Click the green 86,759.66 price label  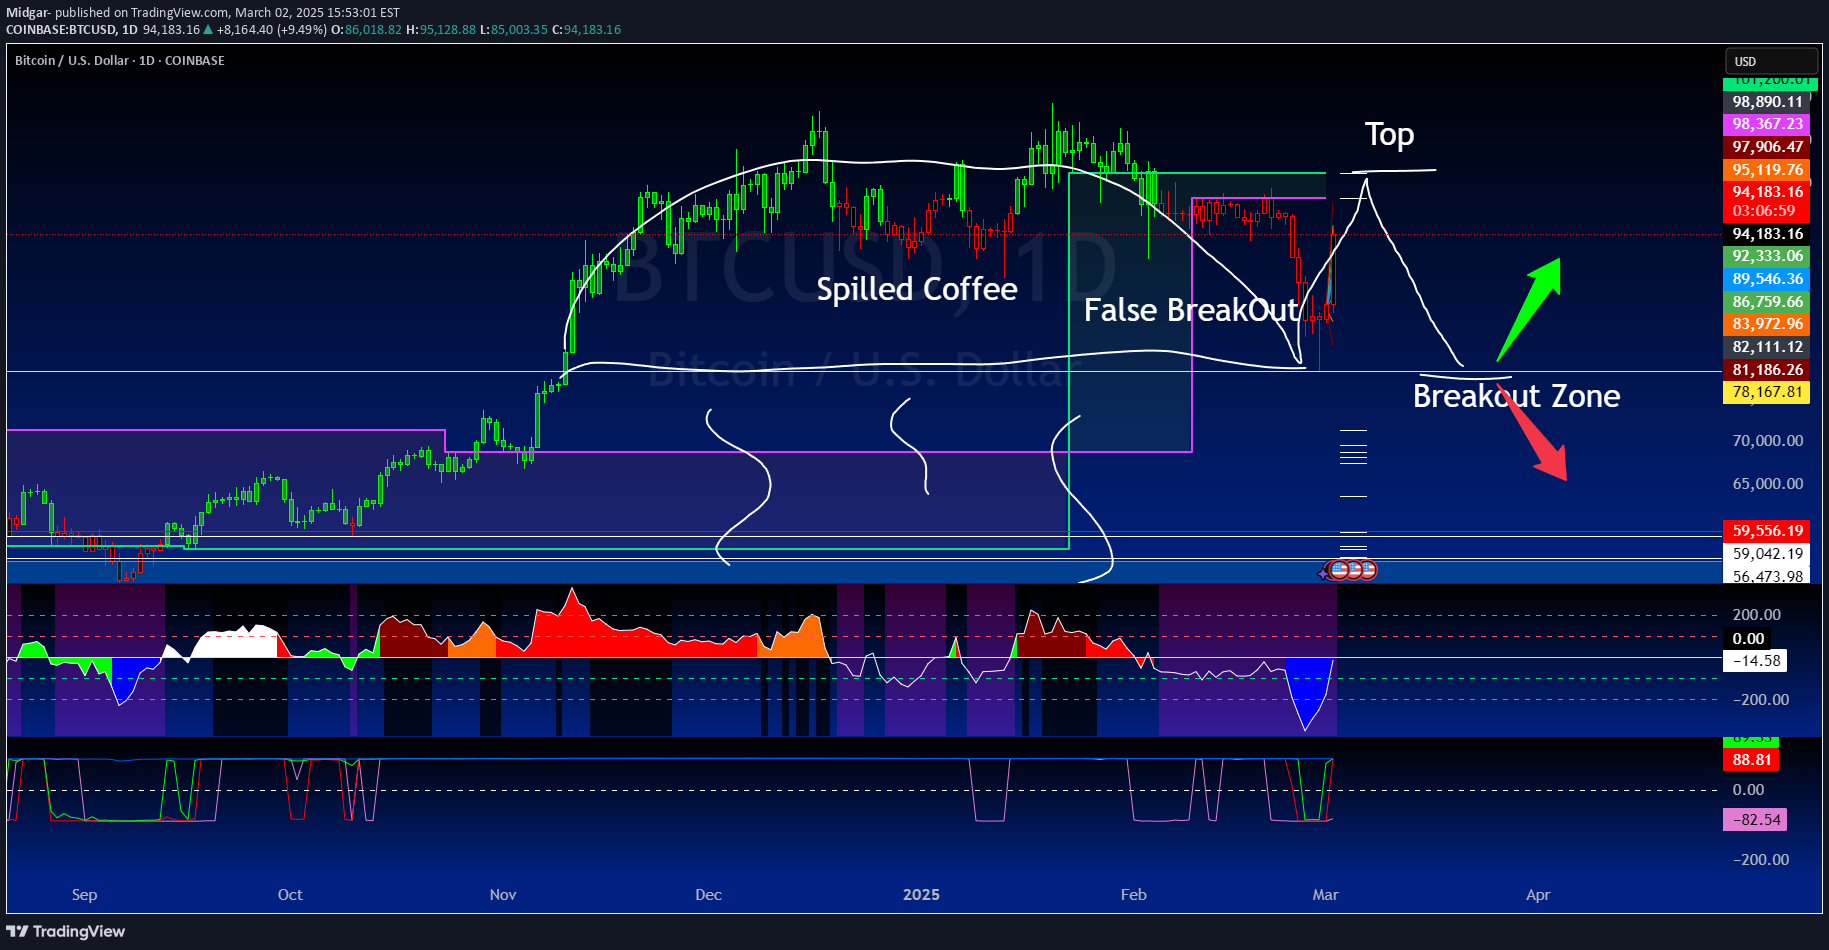[1768, 302]
